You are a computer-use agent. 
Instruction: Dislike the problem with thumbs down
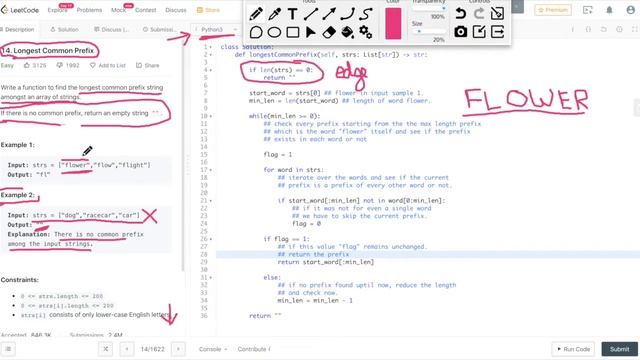pos(68,65)
